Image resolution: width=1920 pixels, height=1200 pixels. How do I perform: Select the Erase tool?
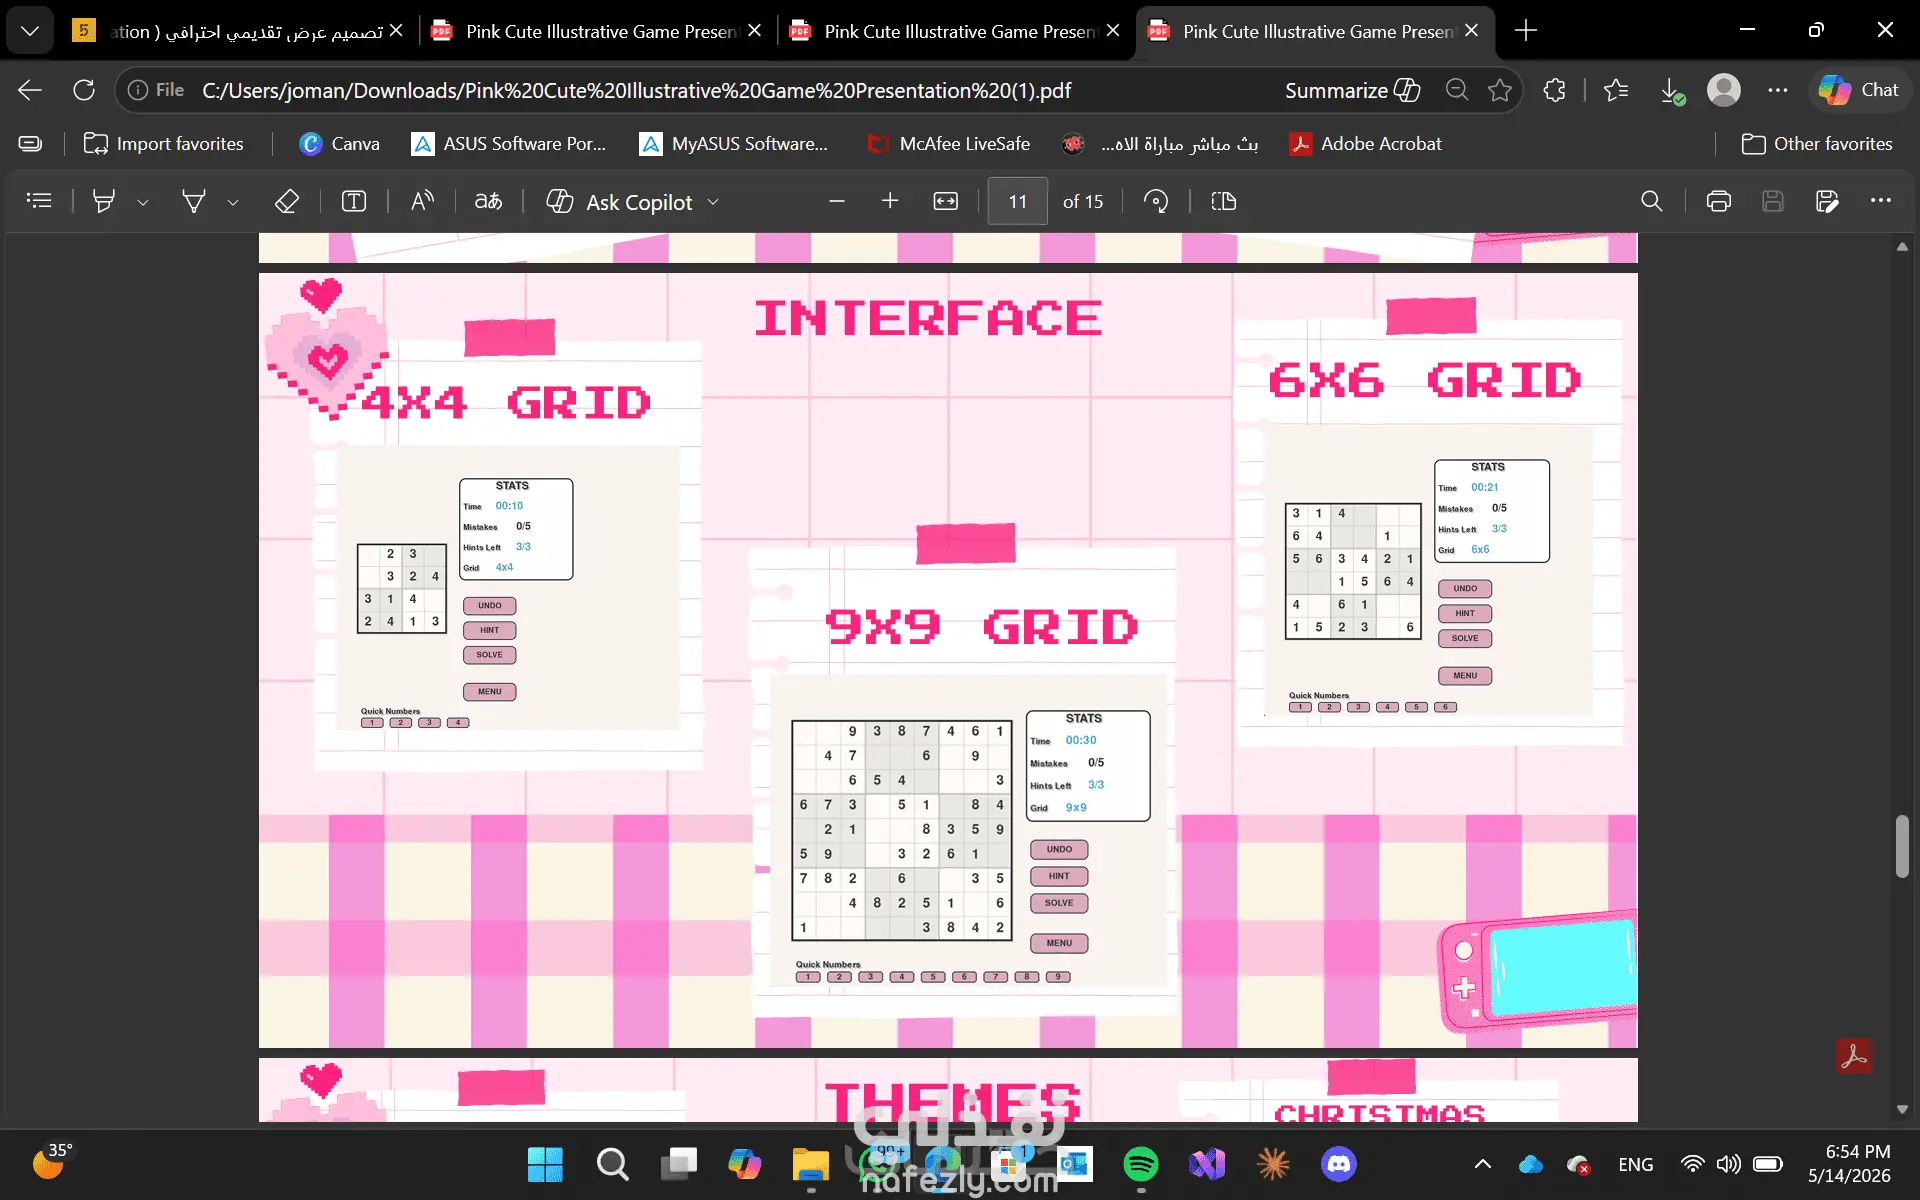point(287,201)
